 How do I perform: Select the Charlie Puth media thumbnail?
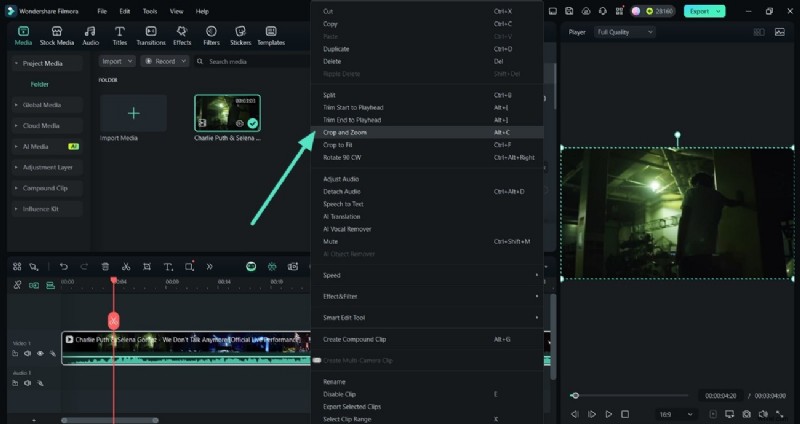(x=227, y=113)
